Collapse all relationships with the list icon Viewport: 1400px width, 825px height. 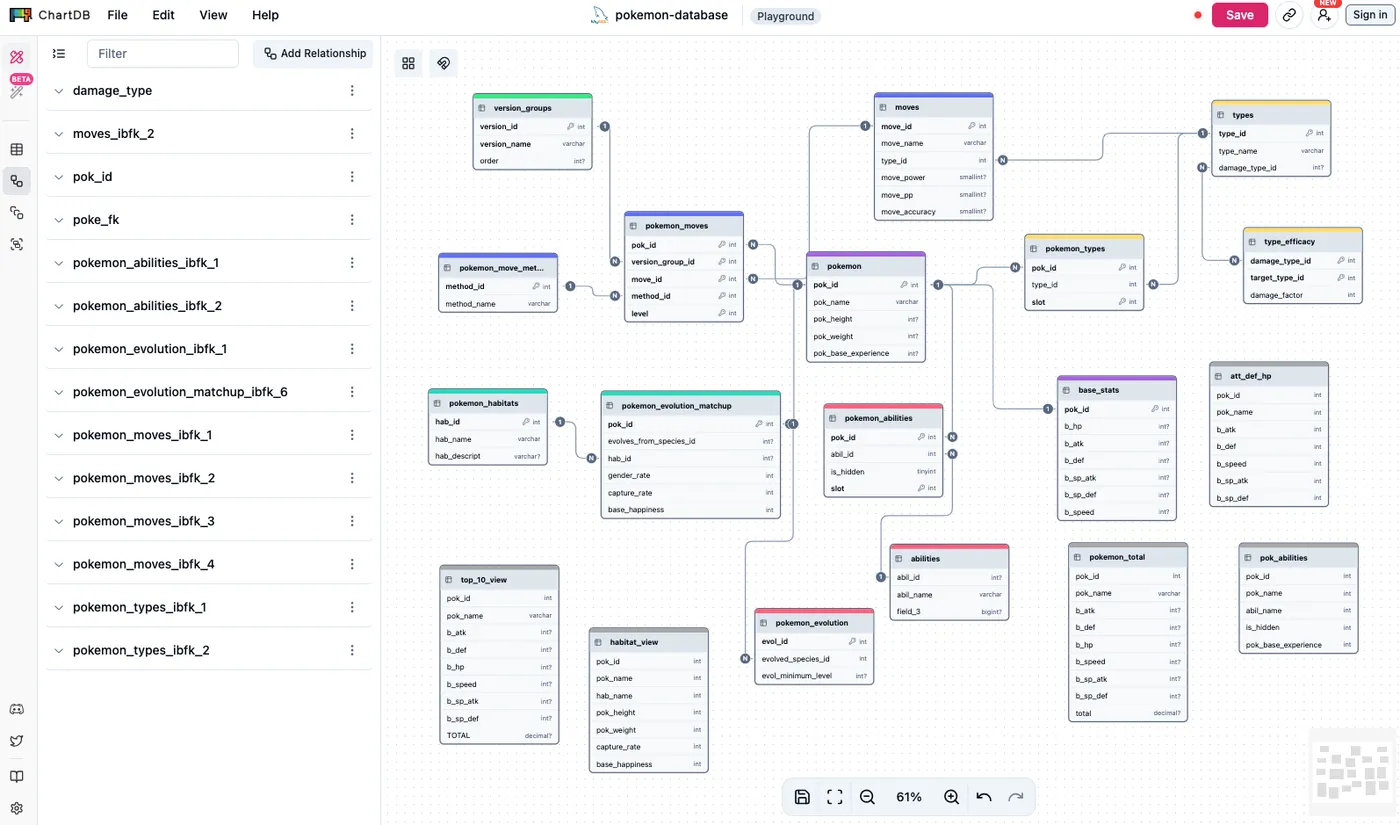tap(59, 54)
